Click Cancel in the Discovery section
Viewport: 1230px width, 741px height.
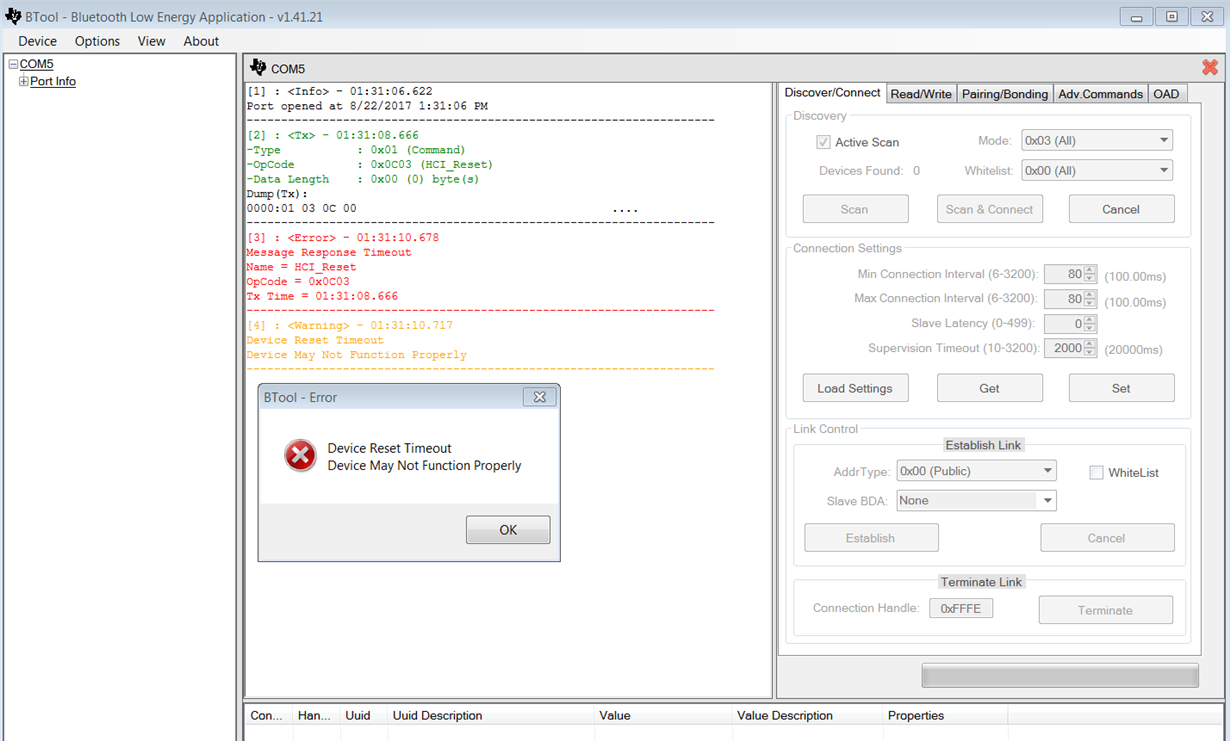pyautogui.click(x=1121, y=209)
